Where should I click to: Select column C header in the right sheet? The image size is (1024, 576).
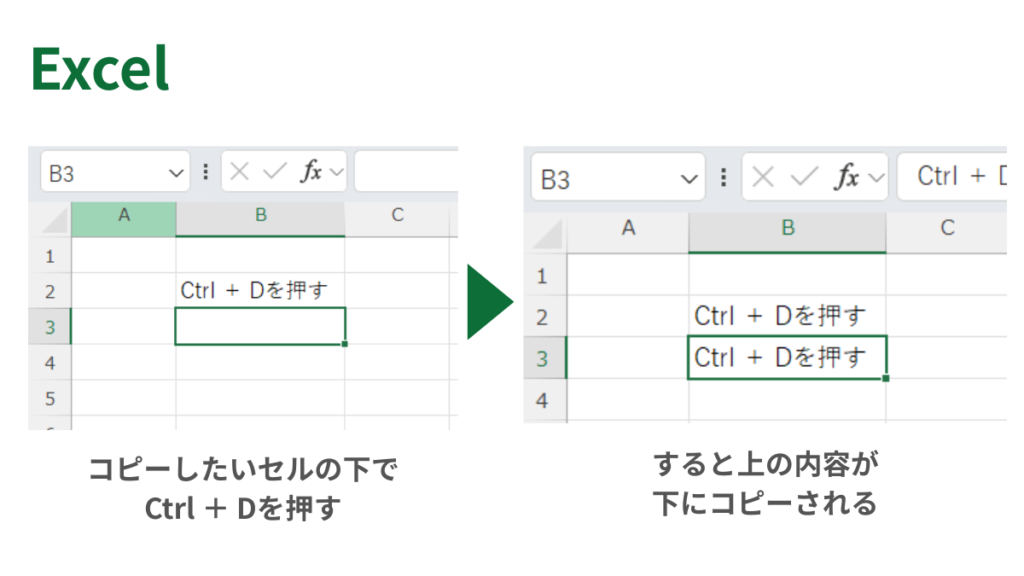[946, 229]
